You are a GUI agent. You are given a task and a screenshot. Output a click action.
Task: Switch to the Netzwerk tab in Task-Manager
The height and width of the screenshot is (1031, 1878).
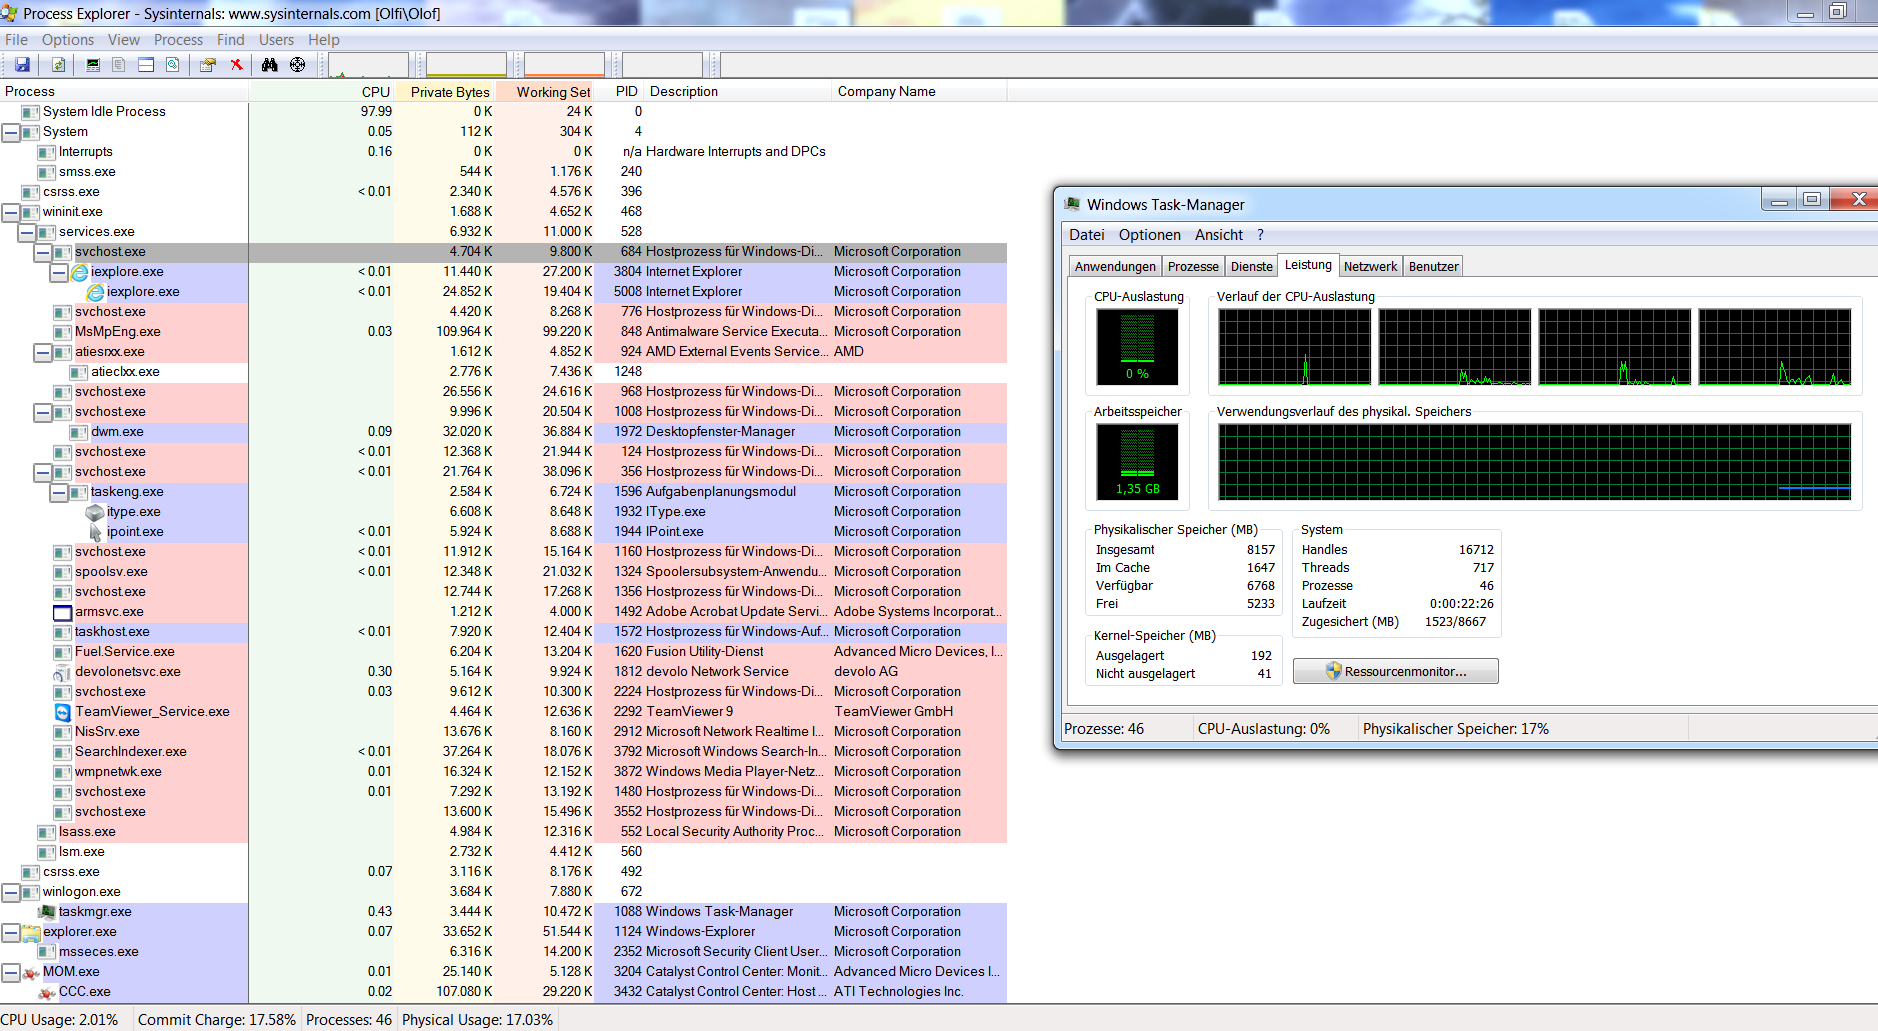1370,266
